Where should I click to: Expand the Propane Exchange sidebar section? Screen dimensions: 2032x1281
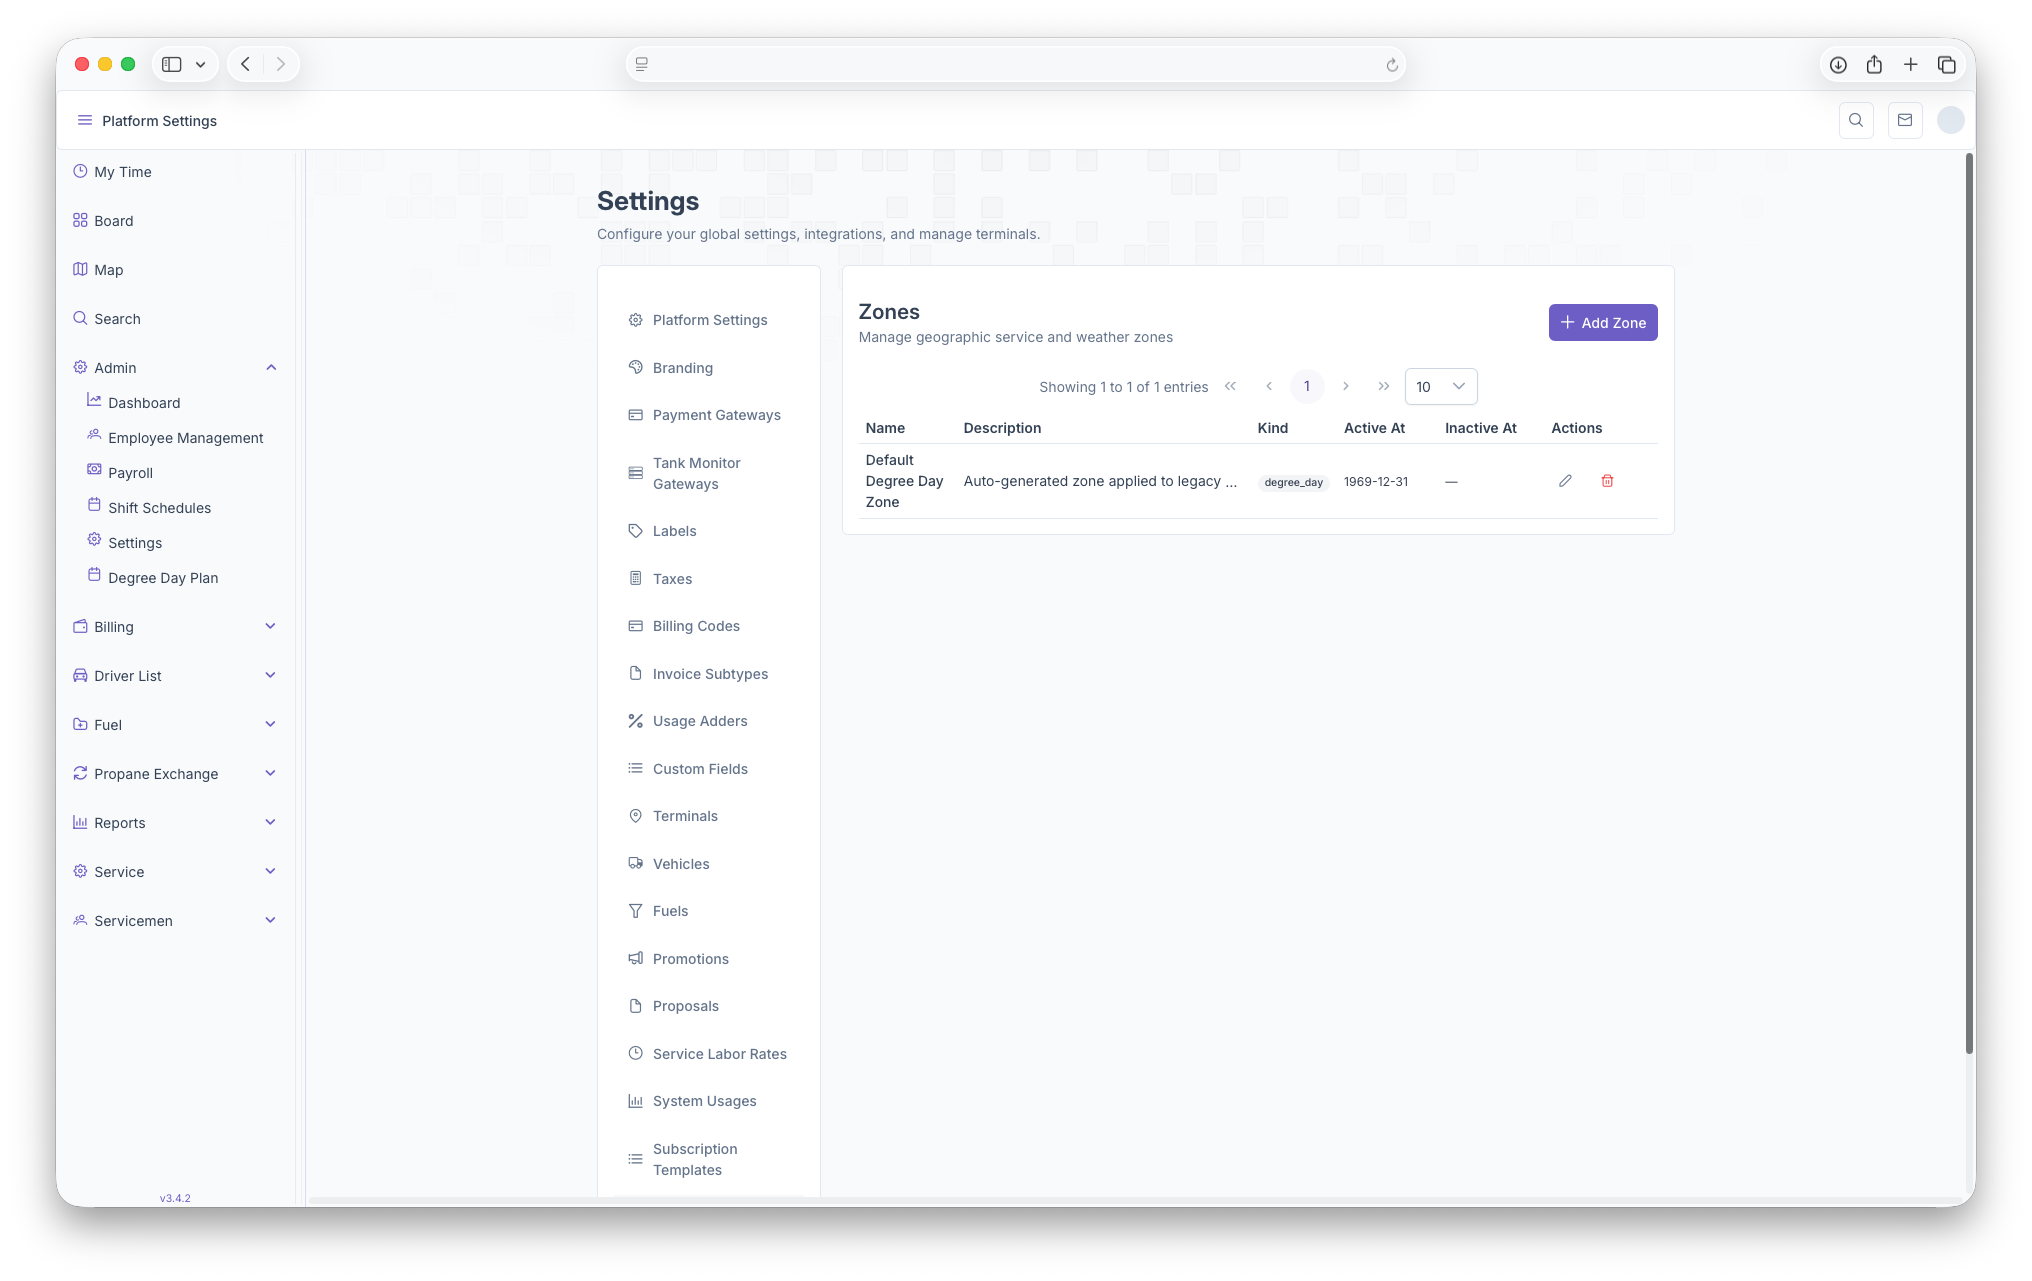pyautogui.click(x=270, y=774)
